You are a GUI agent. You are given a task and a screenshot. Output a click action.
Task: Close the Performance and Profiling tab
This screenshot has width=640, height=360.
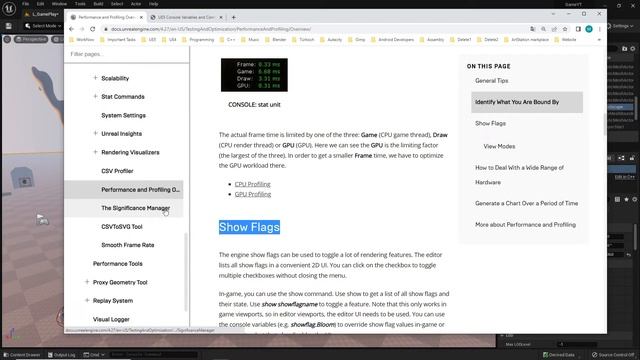pyautogui.click(x=141, y=17)
